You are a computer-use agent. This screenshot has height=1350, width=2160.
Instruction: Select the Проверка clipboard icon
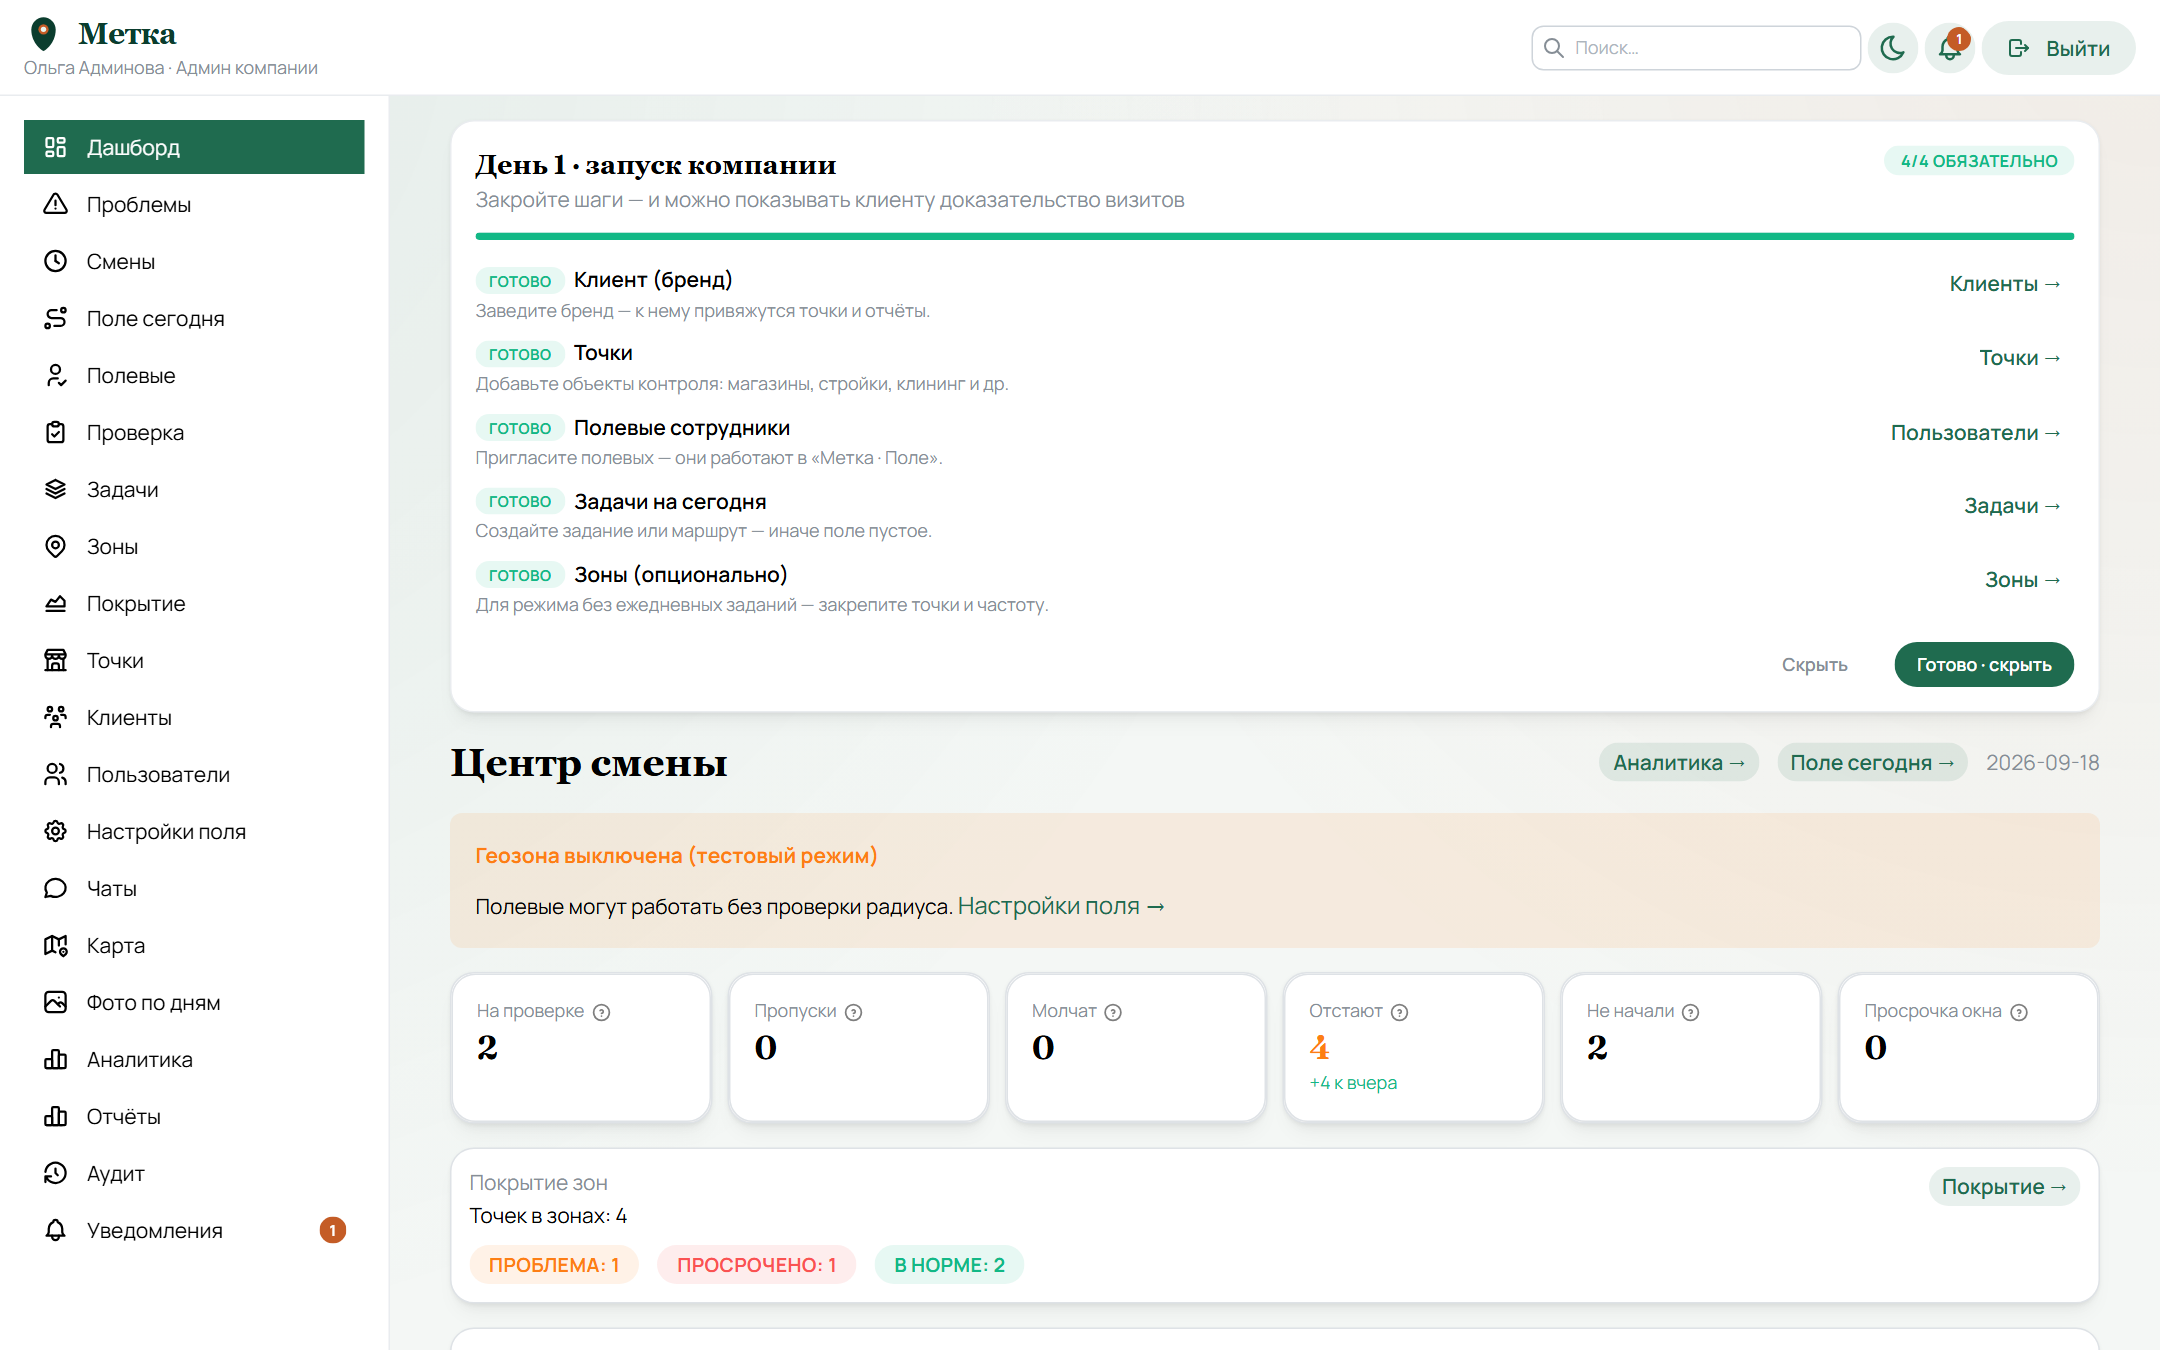click(x=56, y=432)
